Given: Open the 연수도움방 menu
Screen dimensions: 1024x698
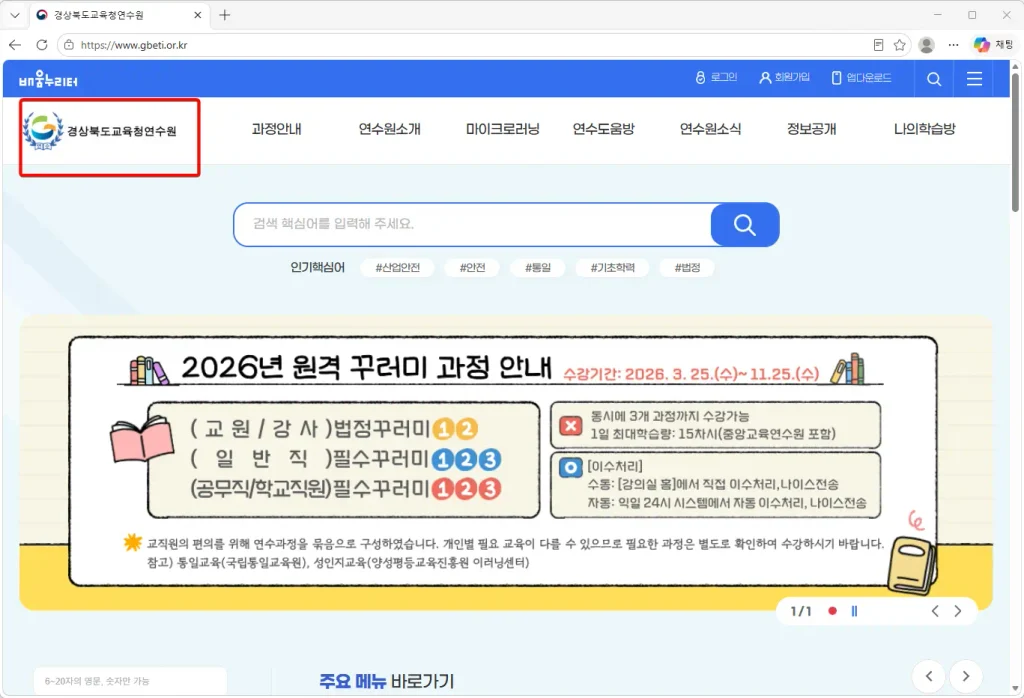Looking at the screenshot, I should pos(603,129).
